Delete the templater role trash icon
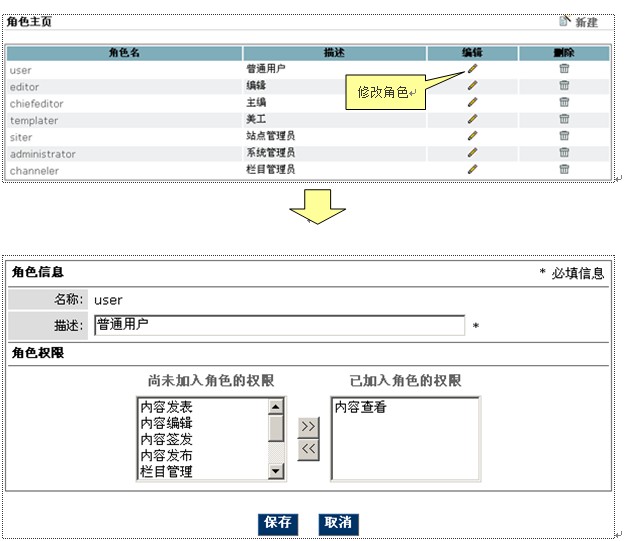Viewport: 643px width, 541px height. (564, 119)
